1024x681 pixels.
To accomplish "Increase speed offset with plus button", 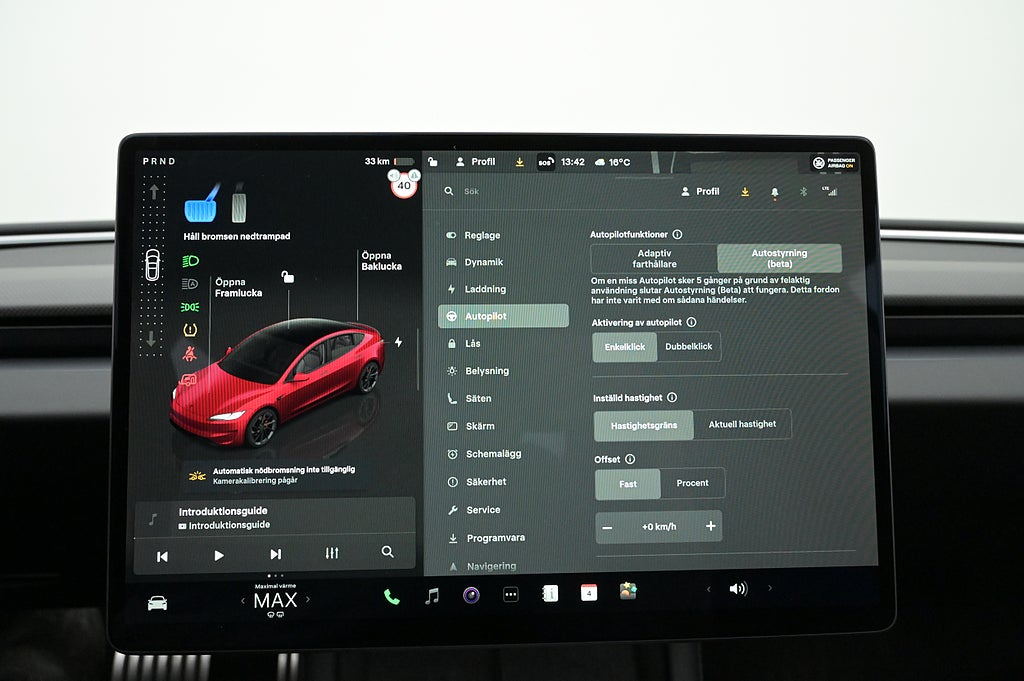I will click(x=710, y=526).
